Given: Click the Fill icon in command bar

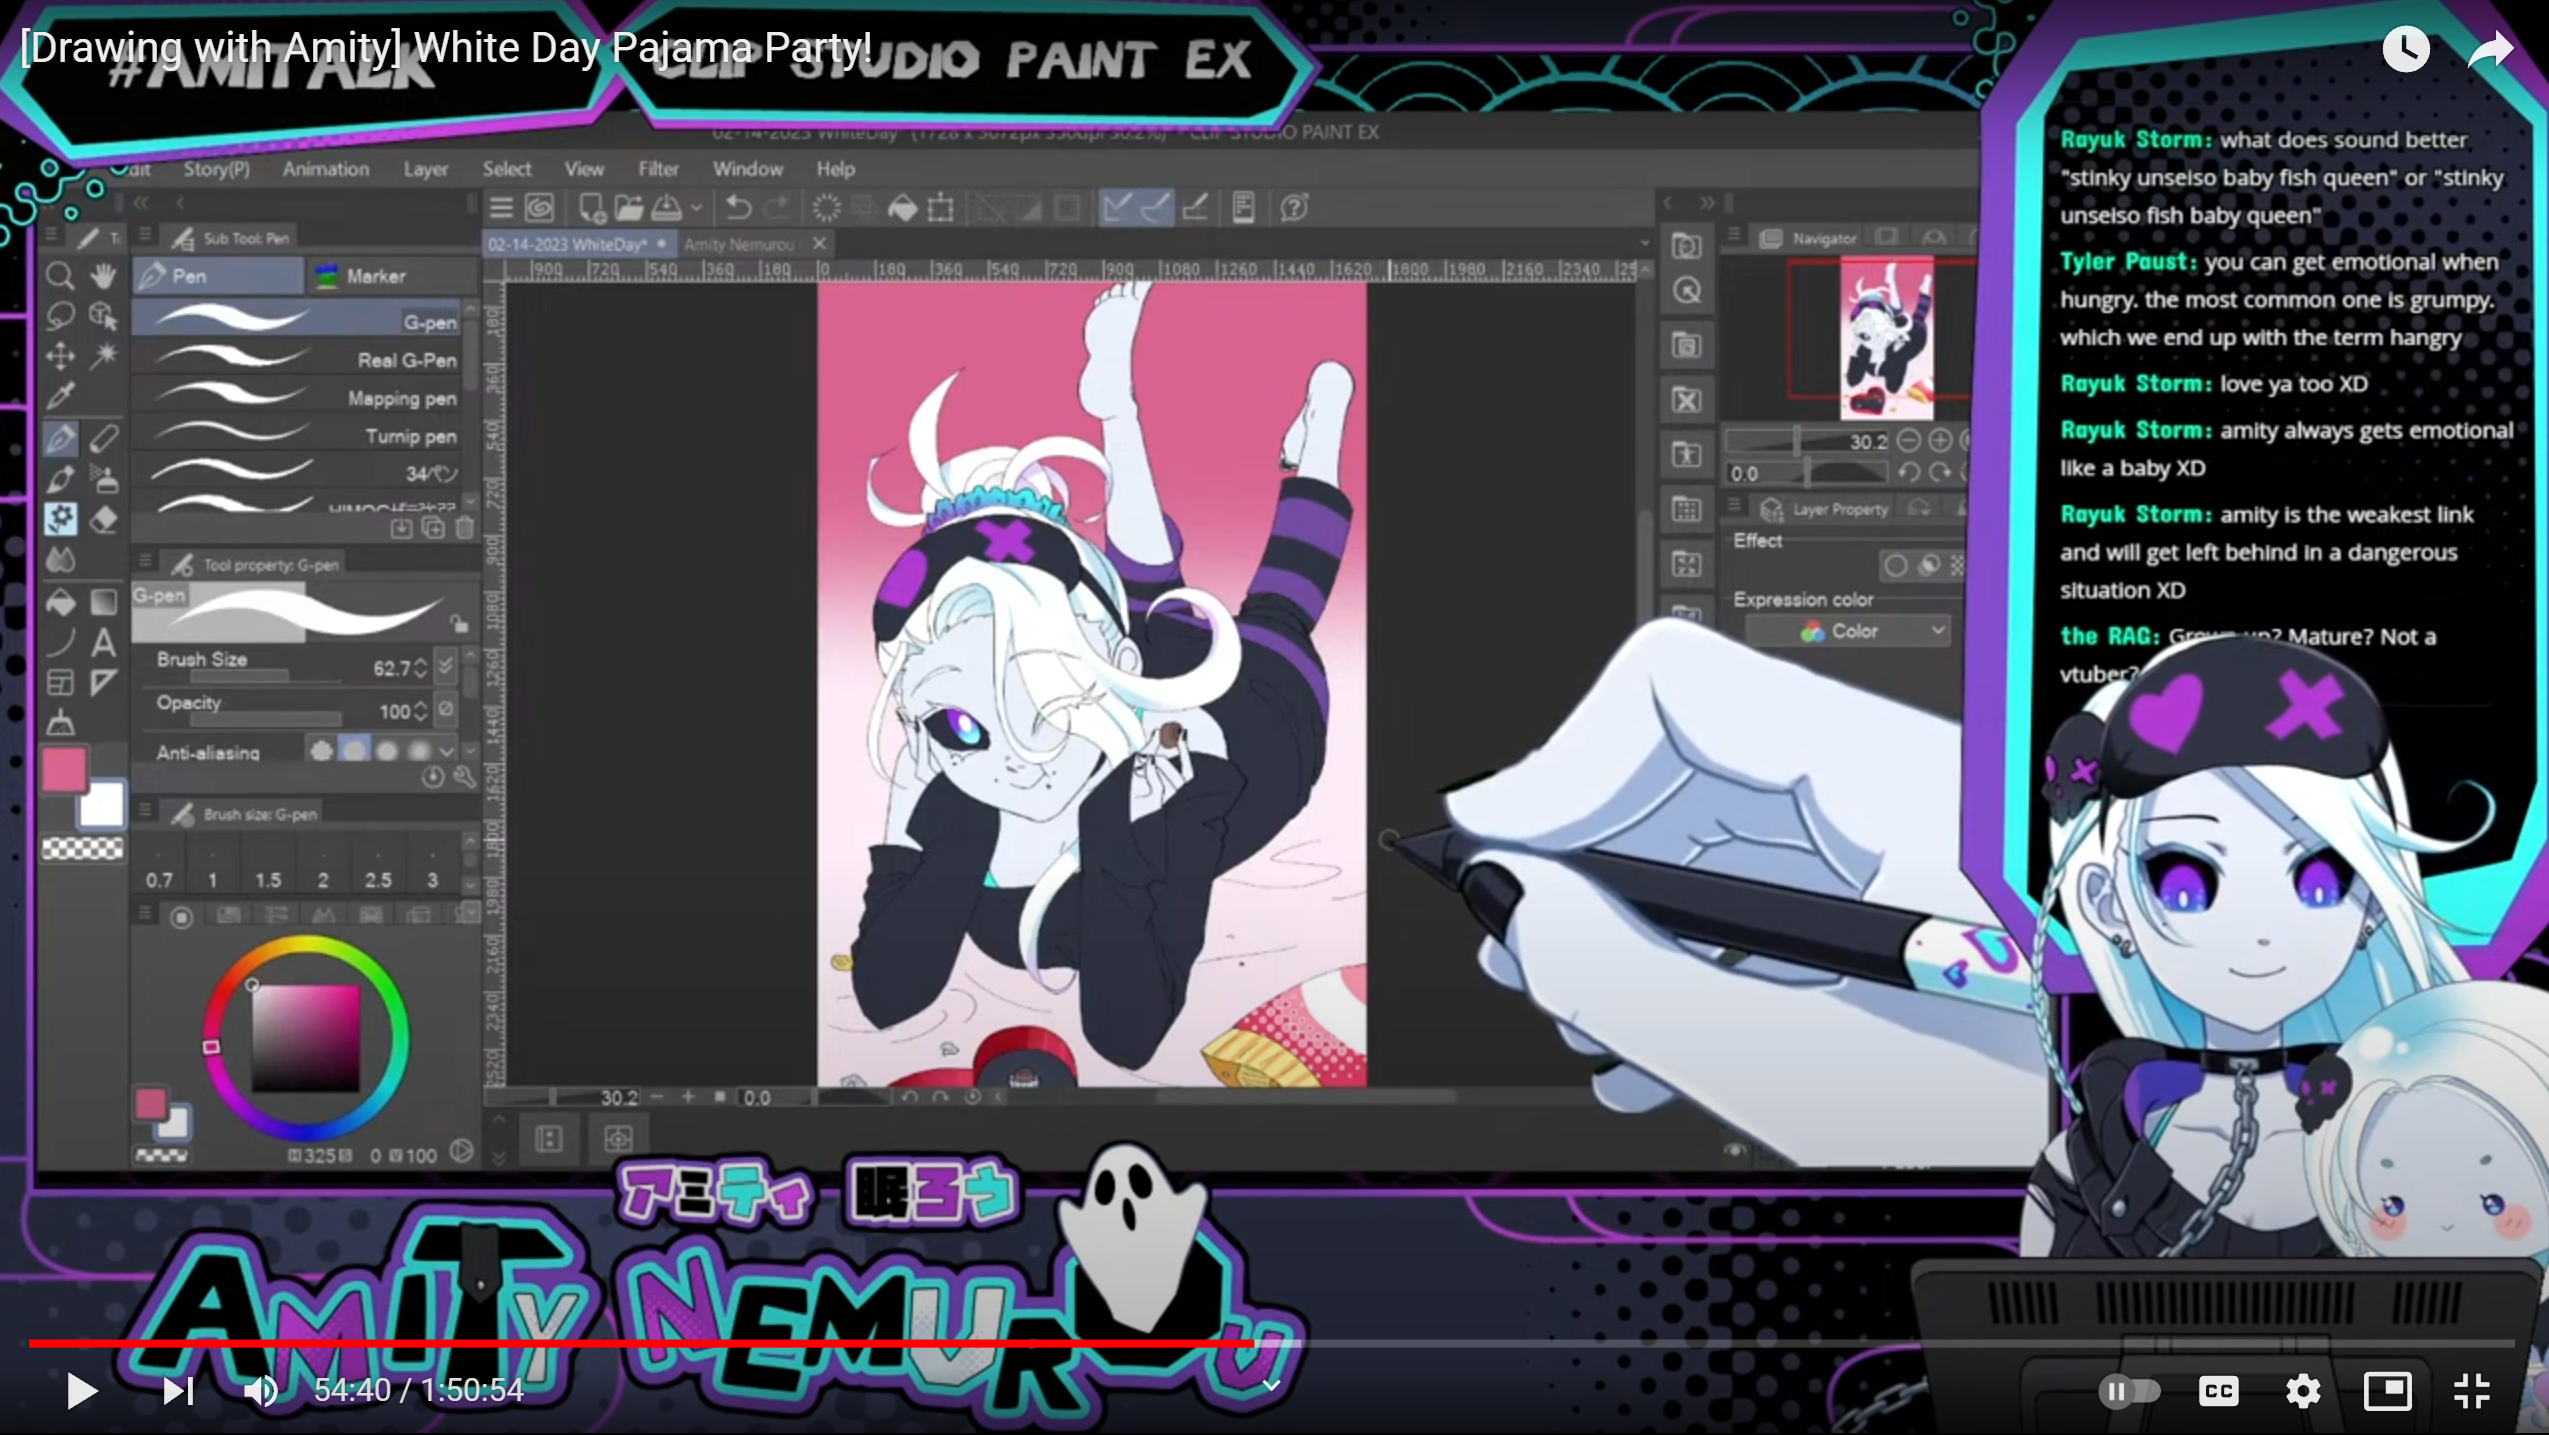Looking at the screenshot, I should tap(902, 208).
